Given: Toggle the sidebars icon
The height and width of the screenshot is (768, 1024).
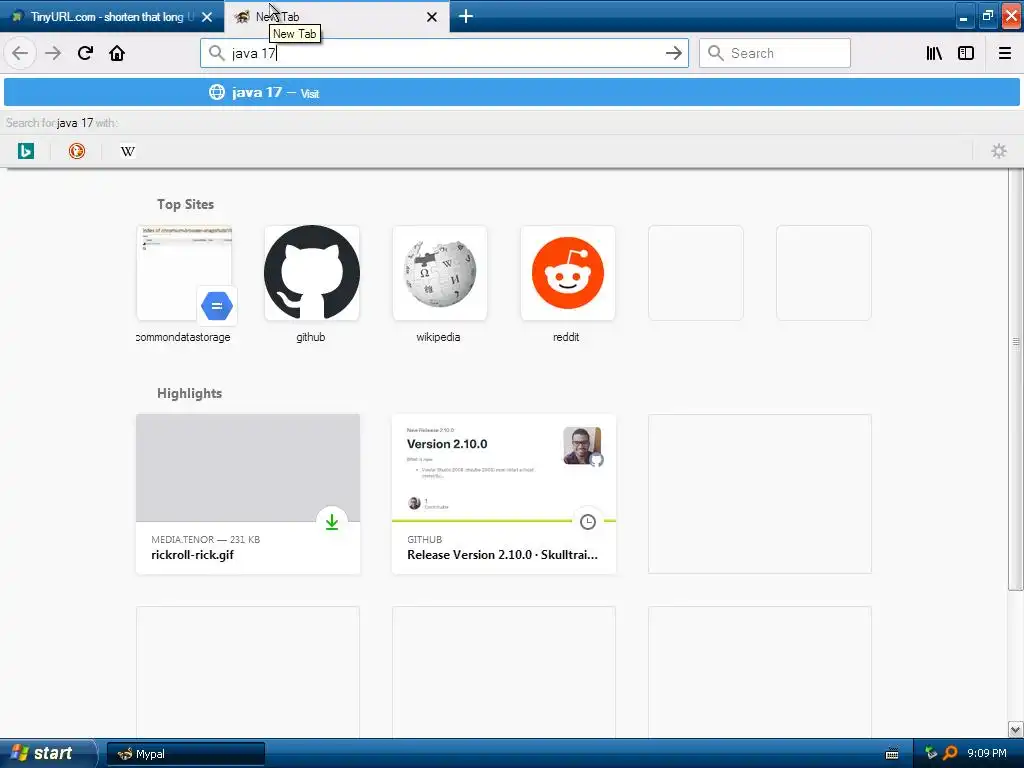Looking at the screenshot, I should [966, 53].
